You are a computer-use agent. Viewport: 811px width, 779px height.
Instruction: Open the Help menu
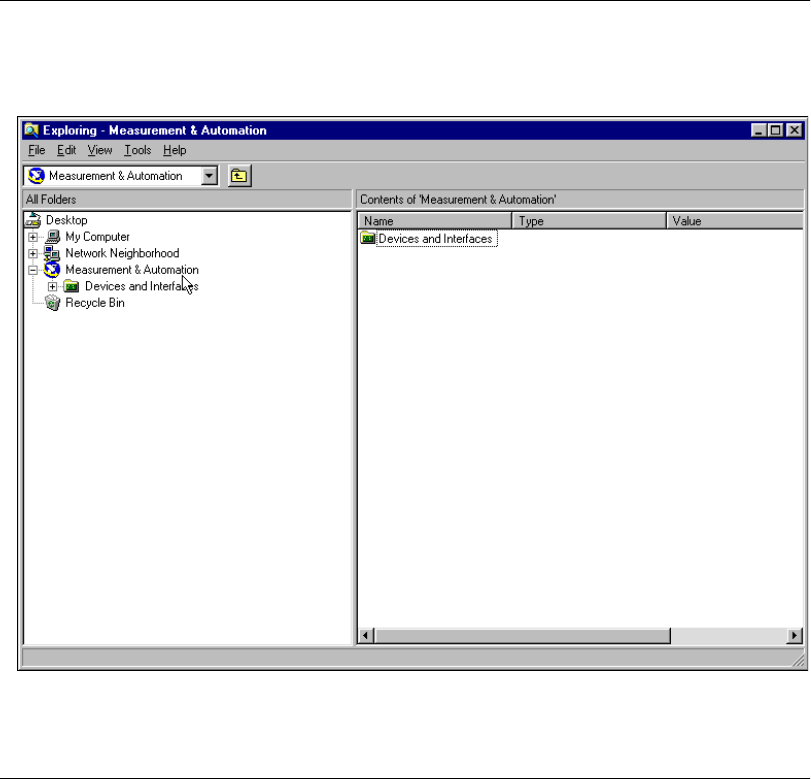[x=175, y=150]
